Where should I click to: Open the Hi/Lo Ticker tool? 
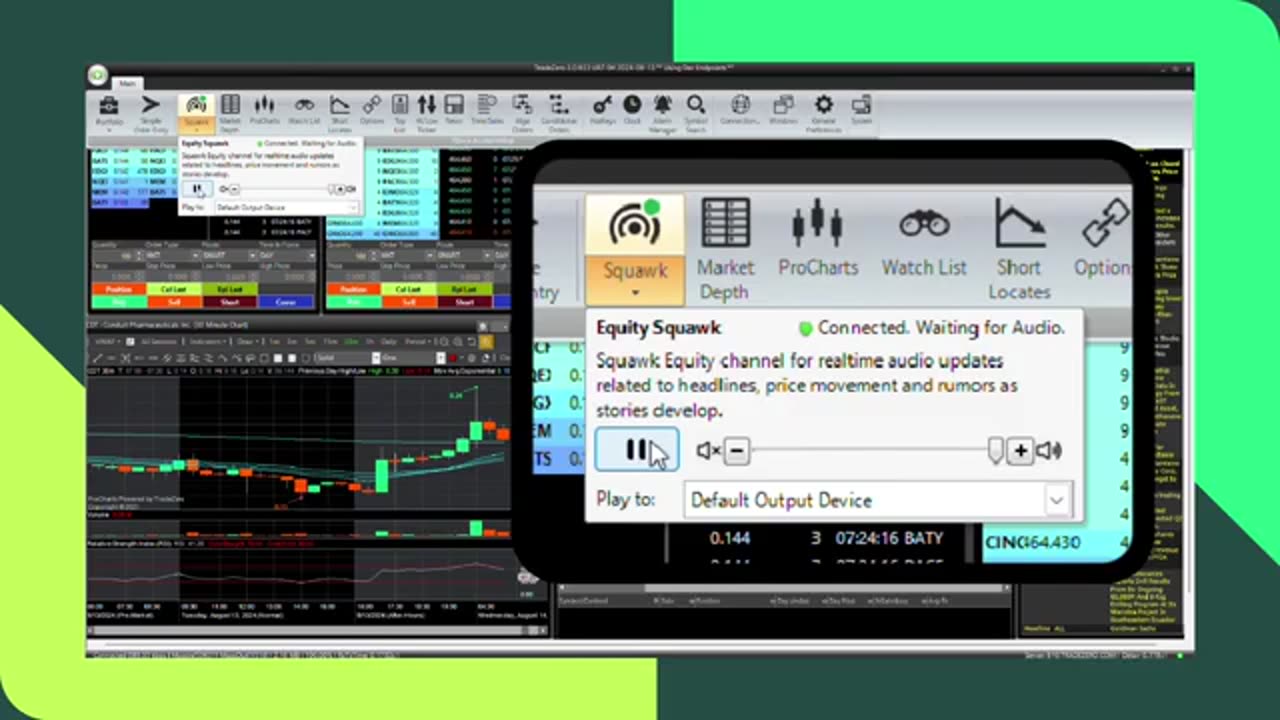pos(427,113)
